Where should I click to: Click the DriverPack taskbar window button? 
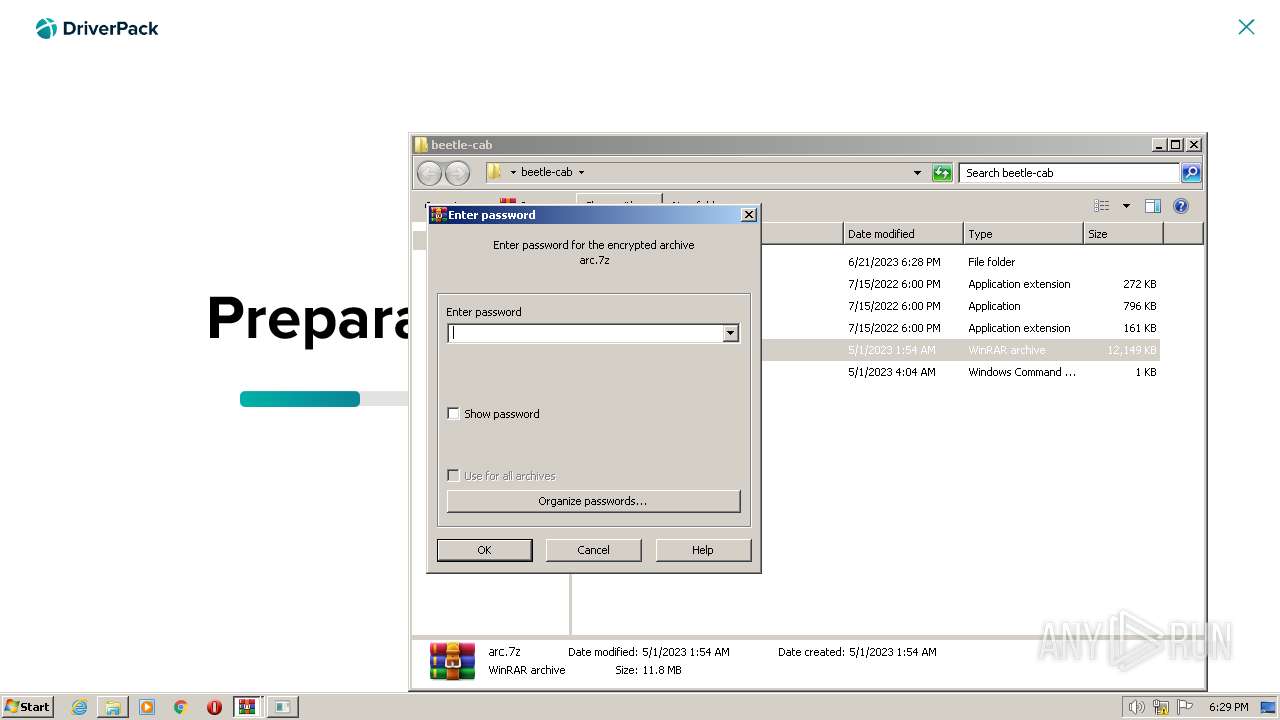(282, 707)
